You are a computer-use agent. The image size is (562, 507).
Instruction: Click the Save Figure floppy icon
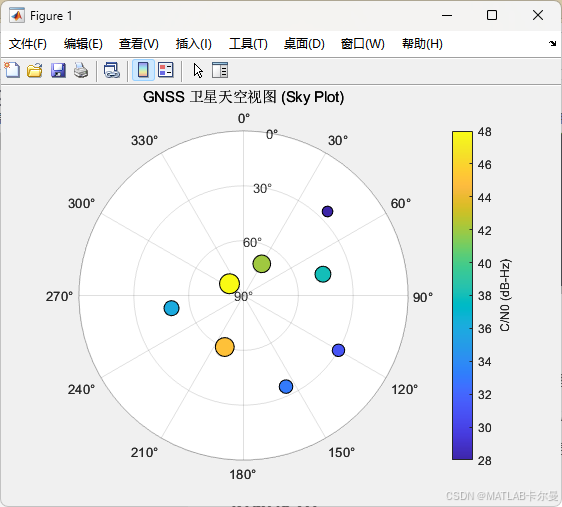click(58, 70)
